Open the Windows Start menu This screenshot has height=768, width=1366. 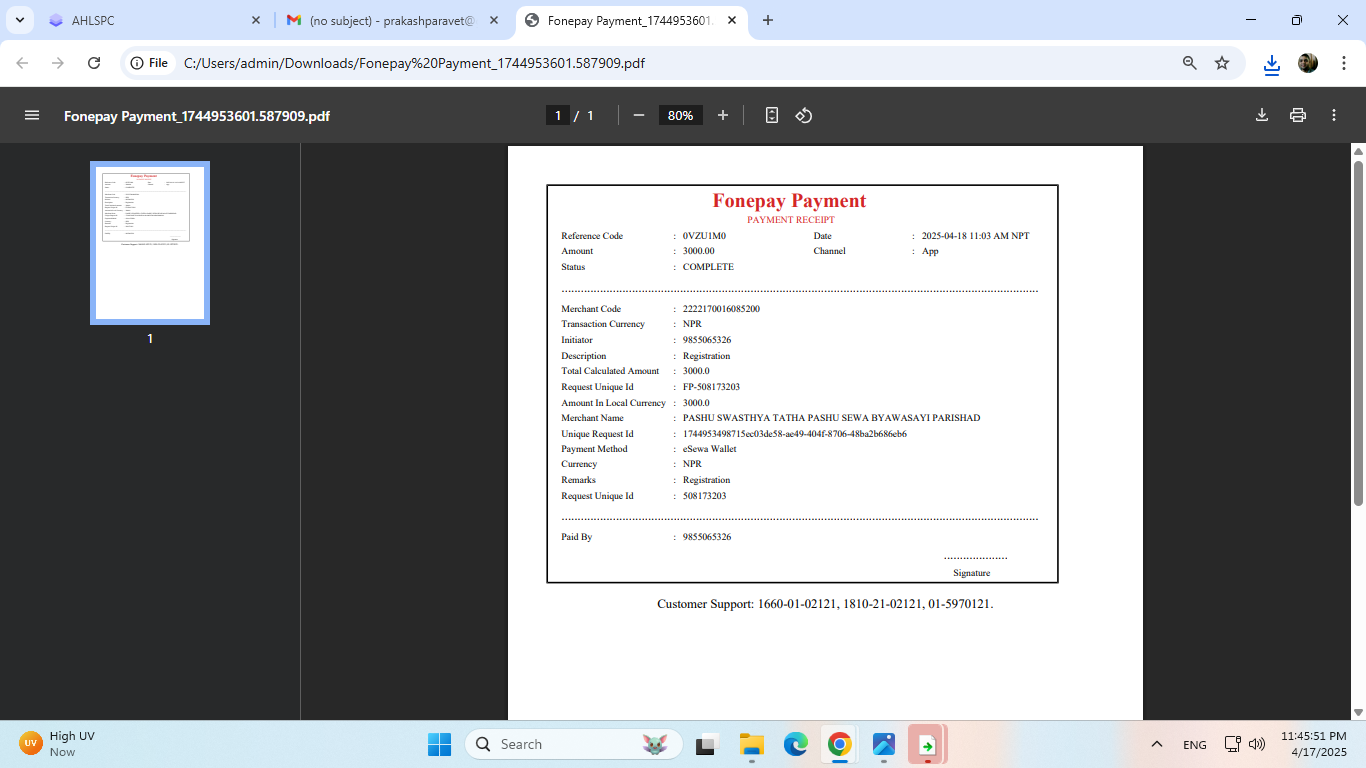439,744
